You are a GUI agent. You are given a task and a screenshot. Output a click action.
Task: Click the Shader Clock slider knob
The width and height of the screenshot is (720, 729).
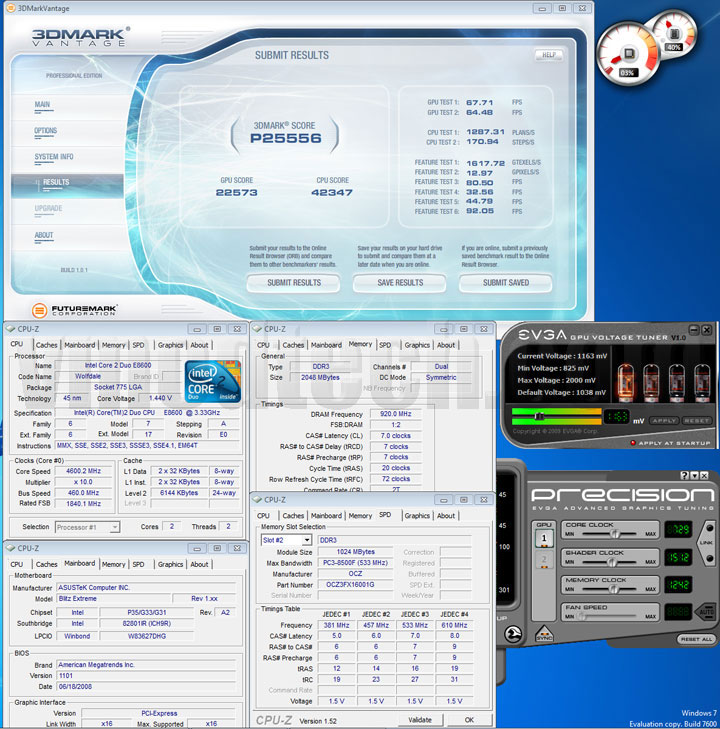pyautogui.click(x=612, y=562)
